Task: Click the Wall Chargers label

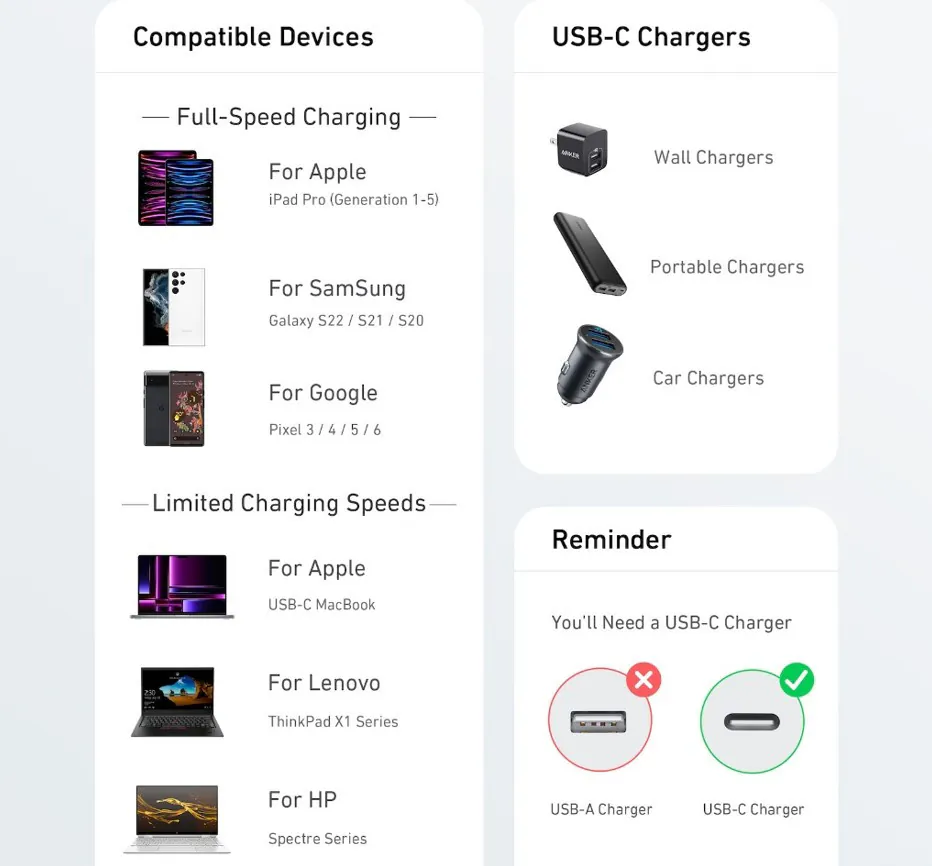Action: coord(713,158)
